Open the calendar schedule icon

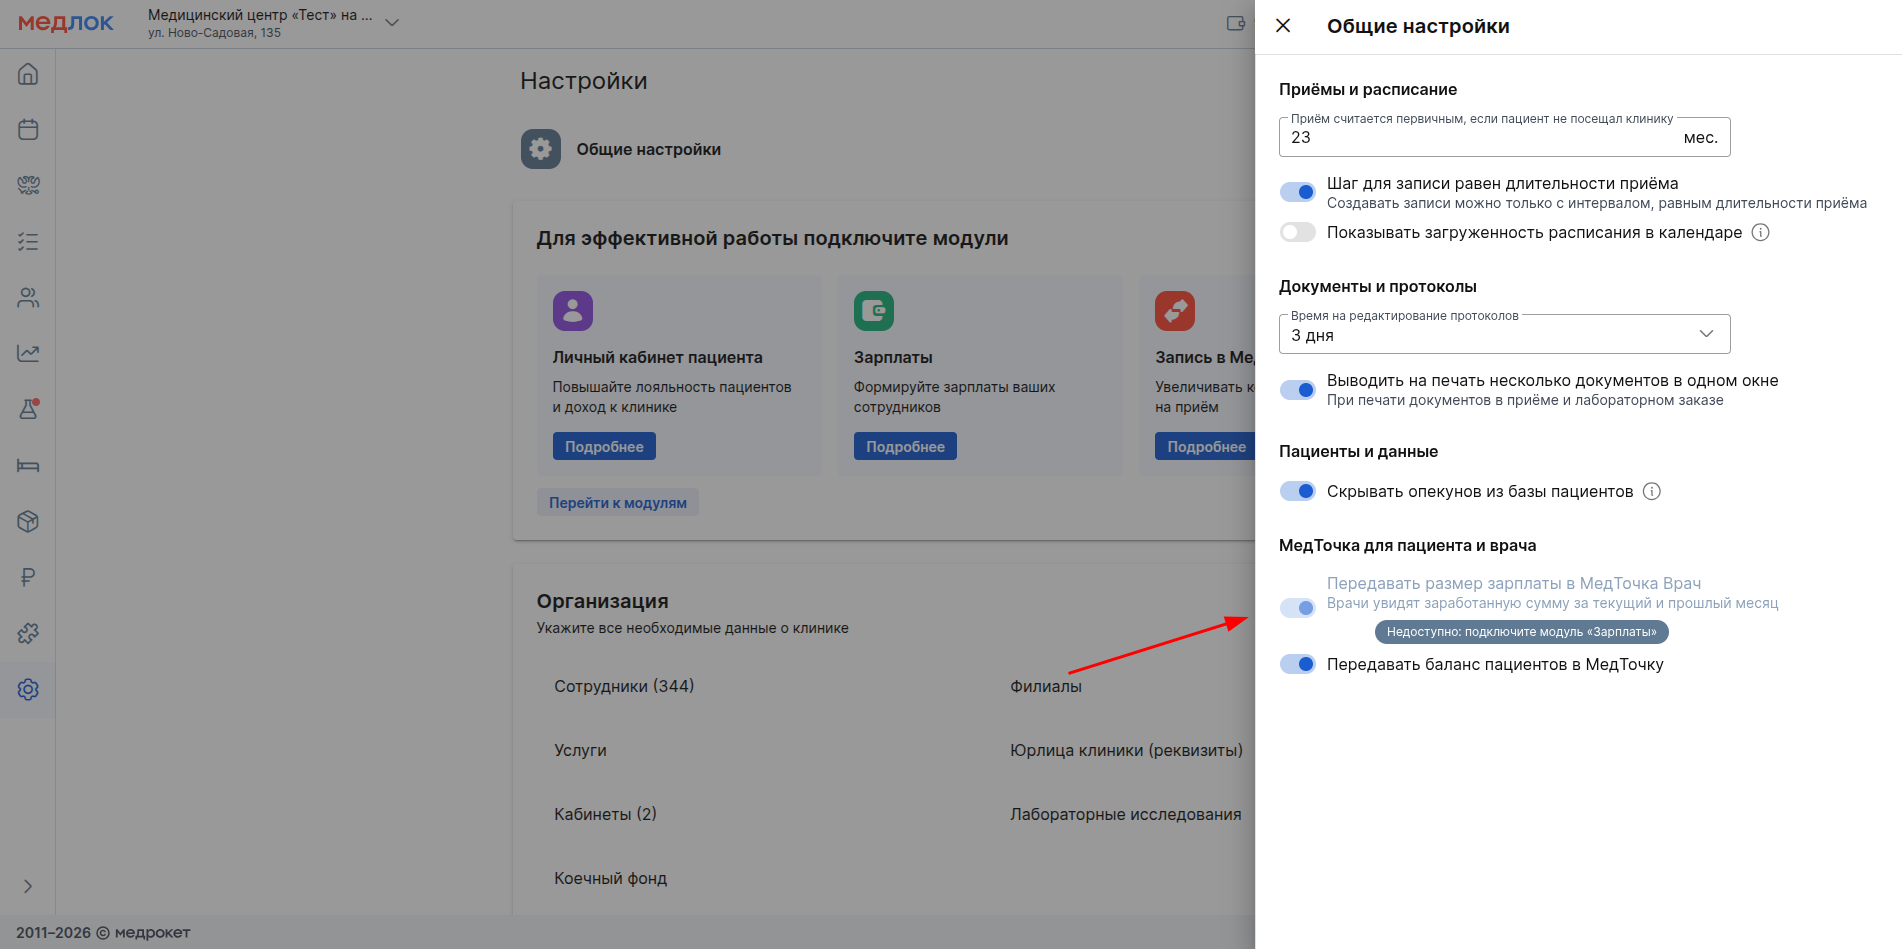click(28, 130)
